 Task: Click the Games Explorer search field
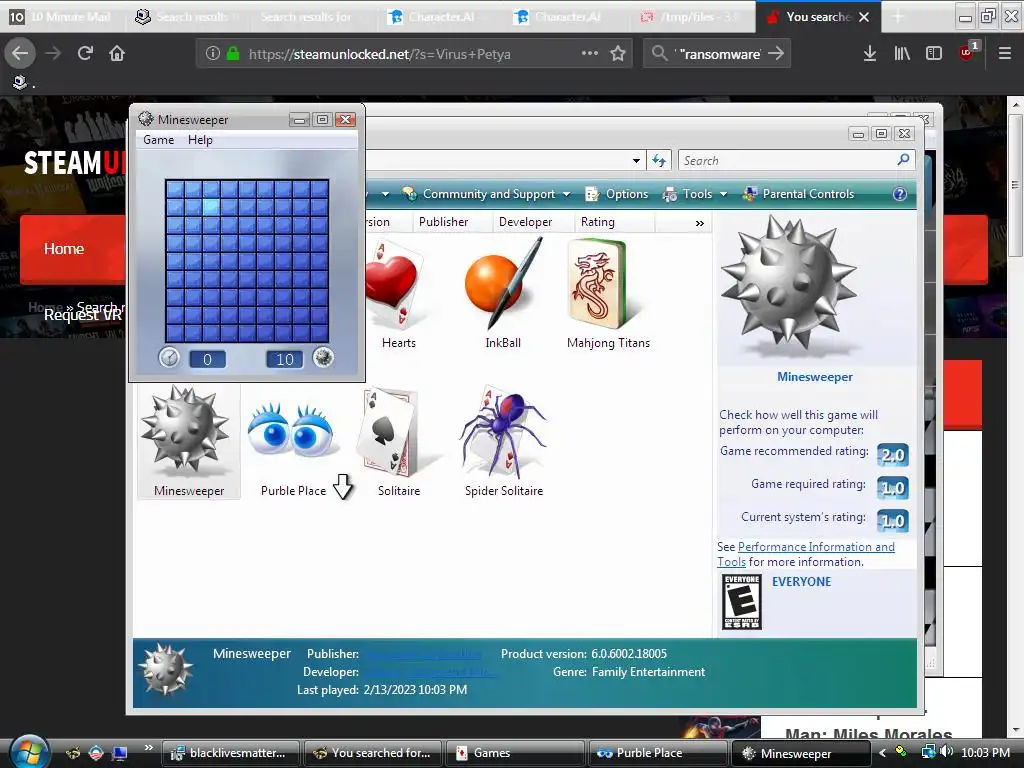pos(787,161)
